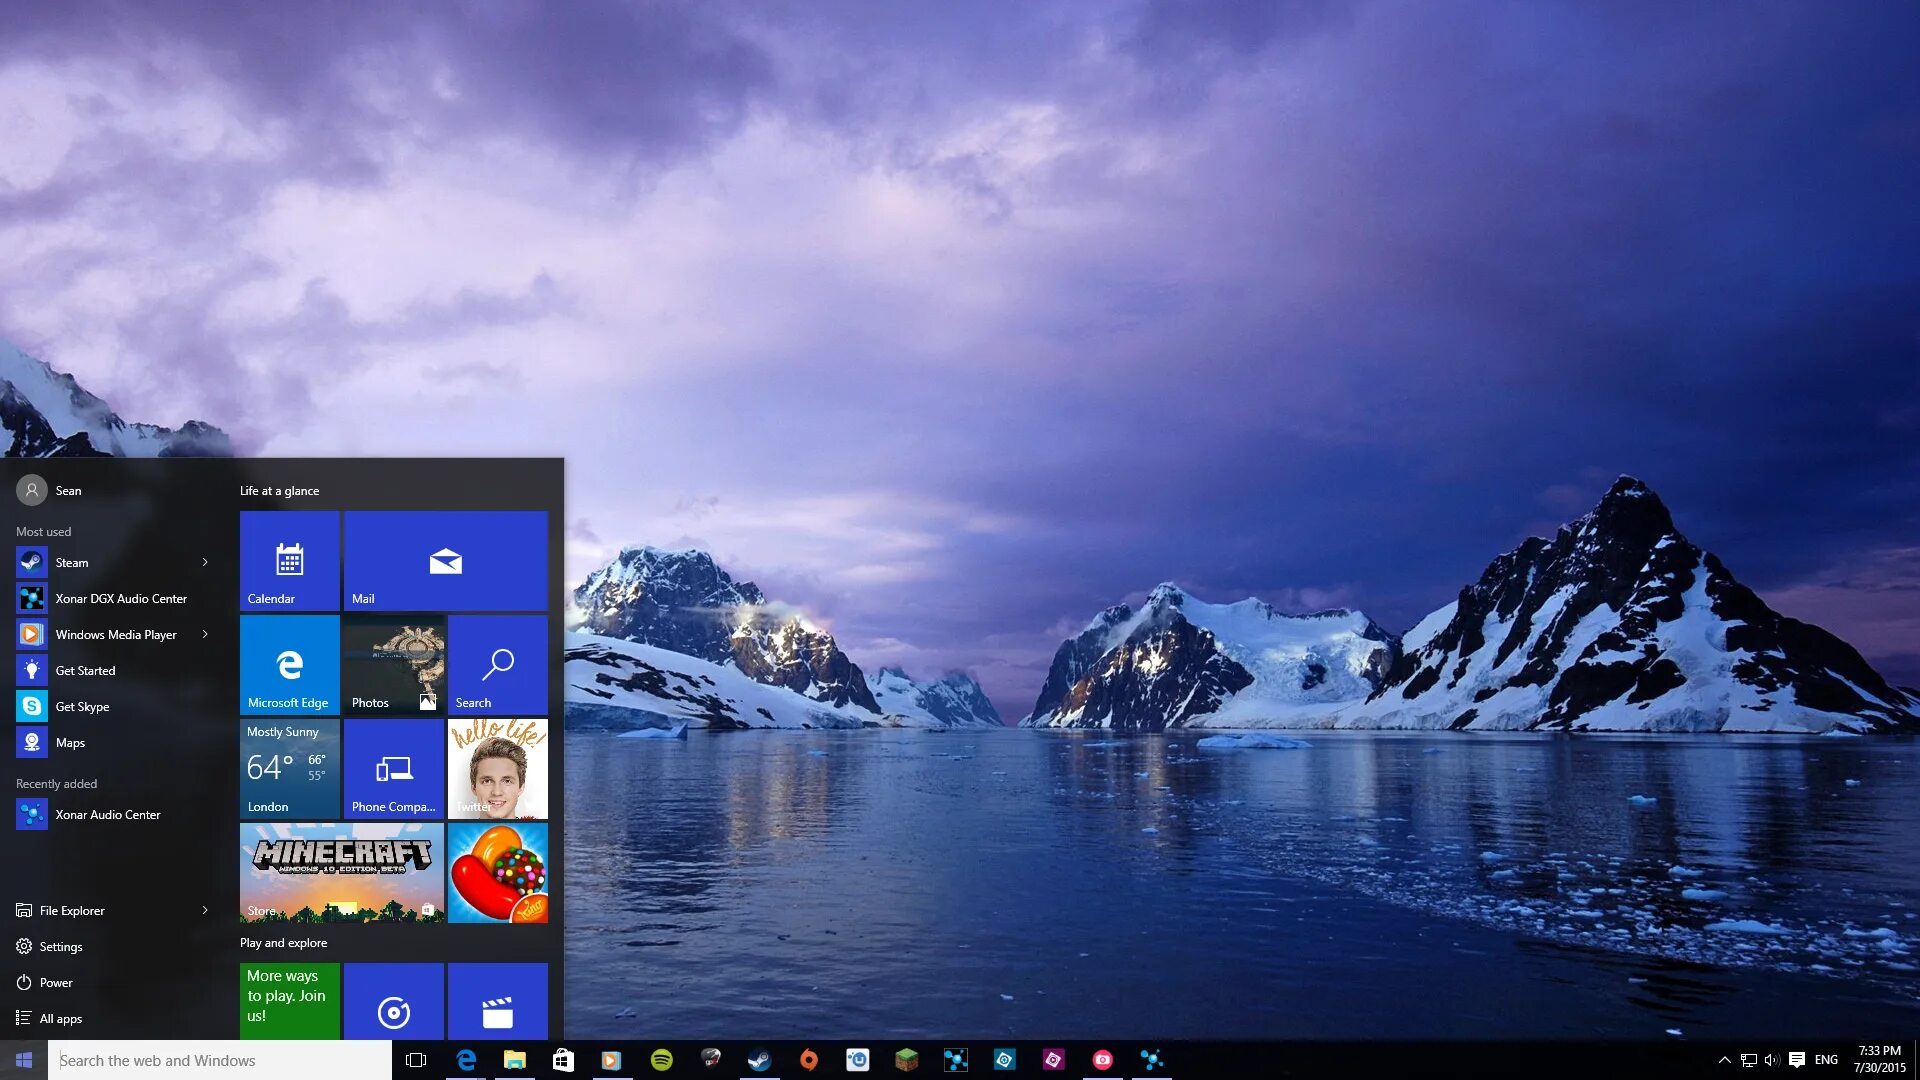Open Spotify from the taskbar
This screenshot has height=1080, width=1920.
point(661,1060)
